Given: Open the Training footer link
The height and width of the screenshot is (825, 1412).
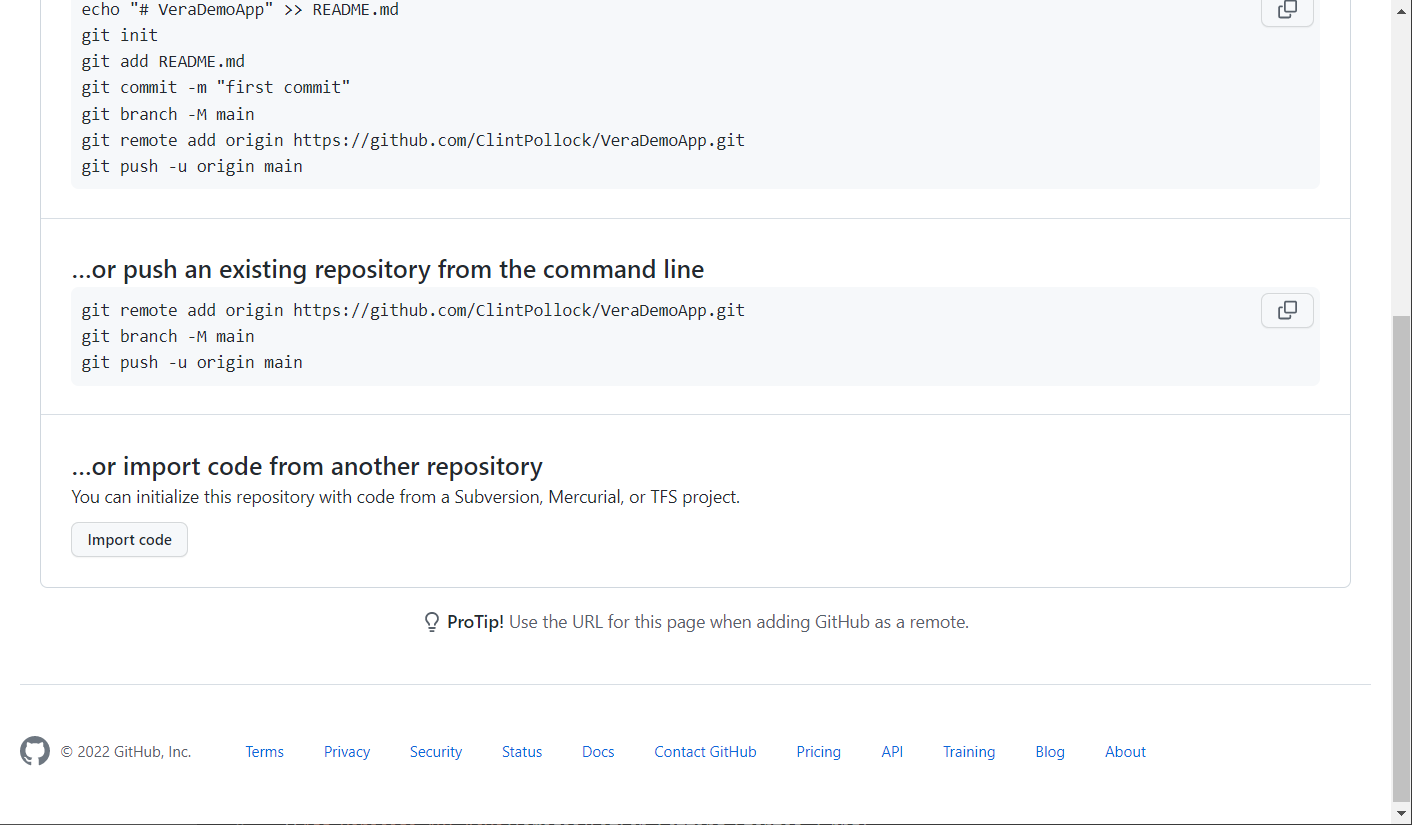Looking at the screenshot, I should [969, 752].
